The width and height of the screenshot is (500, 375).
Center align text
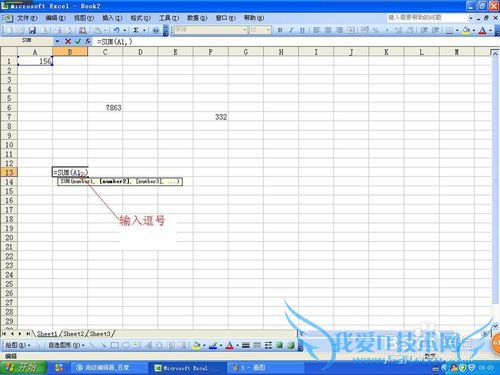click(x=328, y=30)
